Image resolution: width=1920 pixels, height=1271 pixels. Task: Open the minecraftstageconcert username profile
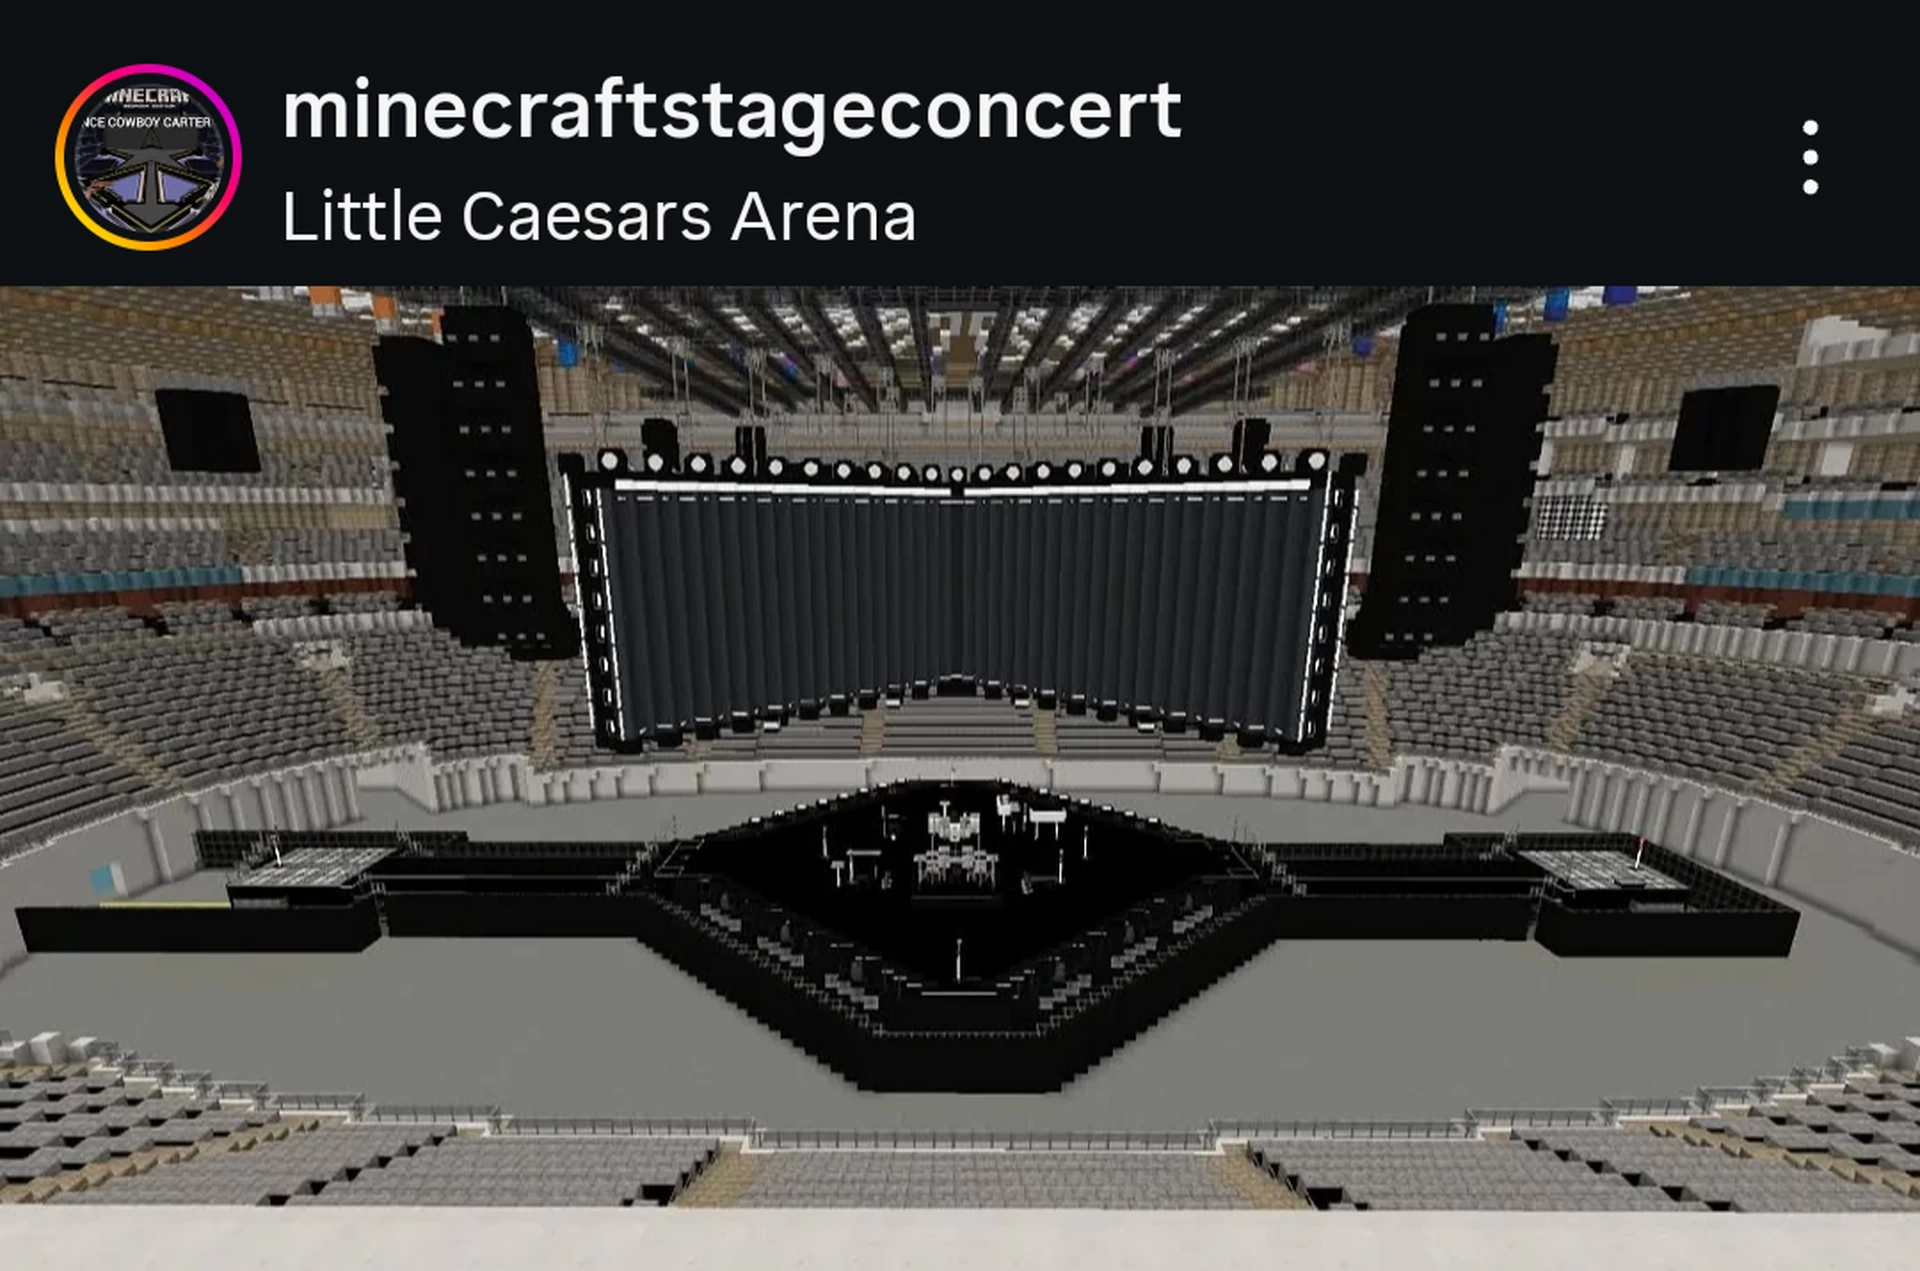(x=732, y=111)
